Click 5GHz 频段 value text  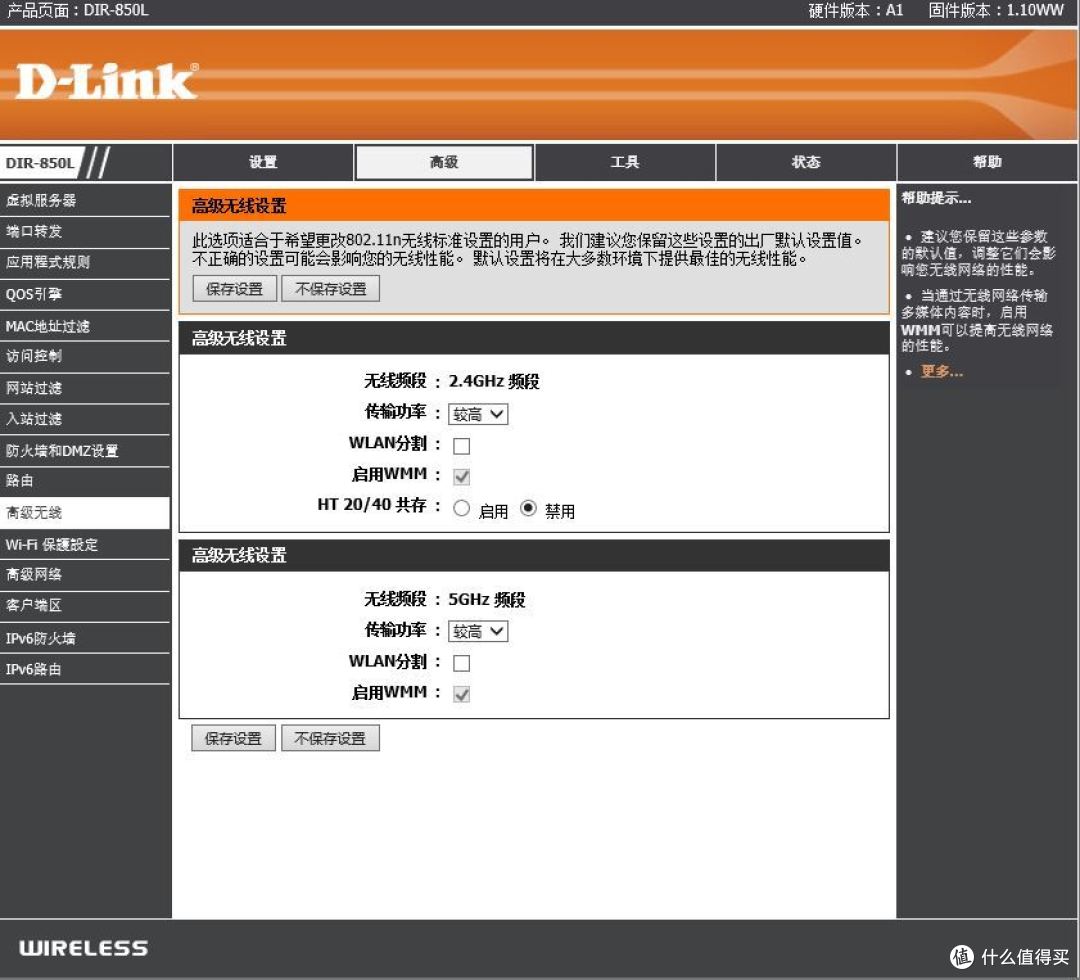coord(487,599)
